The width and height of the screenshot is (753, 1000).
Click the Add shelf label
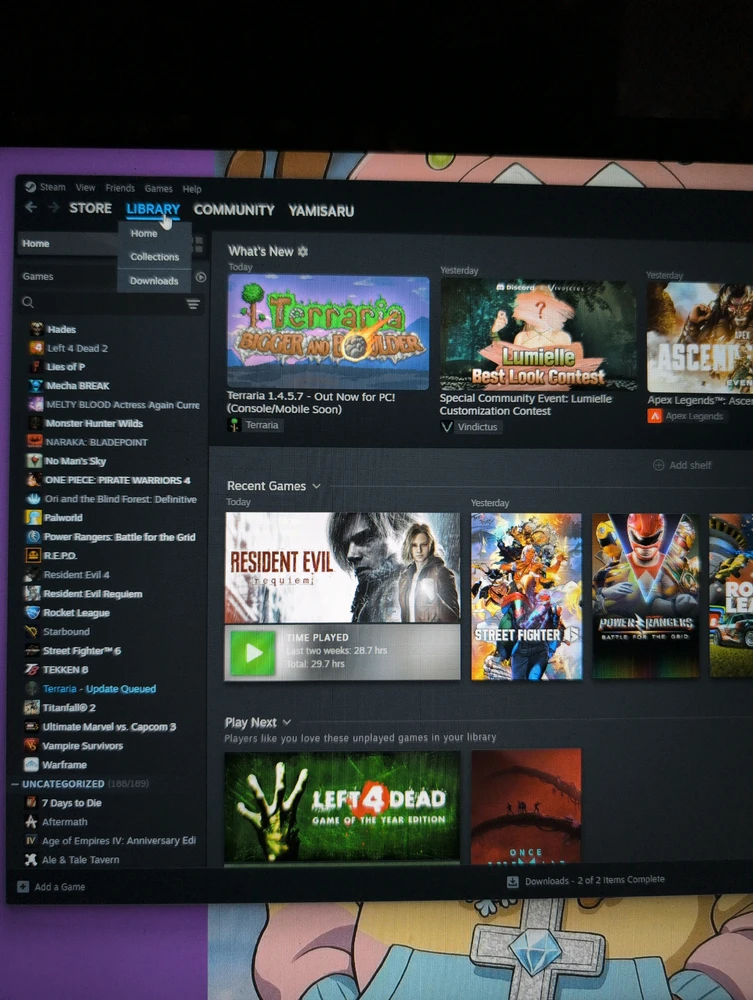point(691,465)
